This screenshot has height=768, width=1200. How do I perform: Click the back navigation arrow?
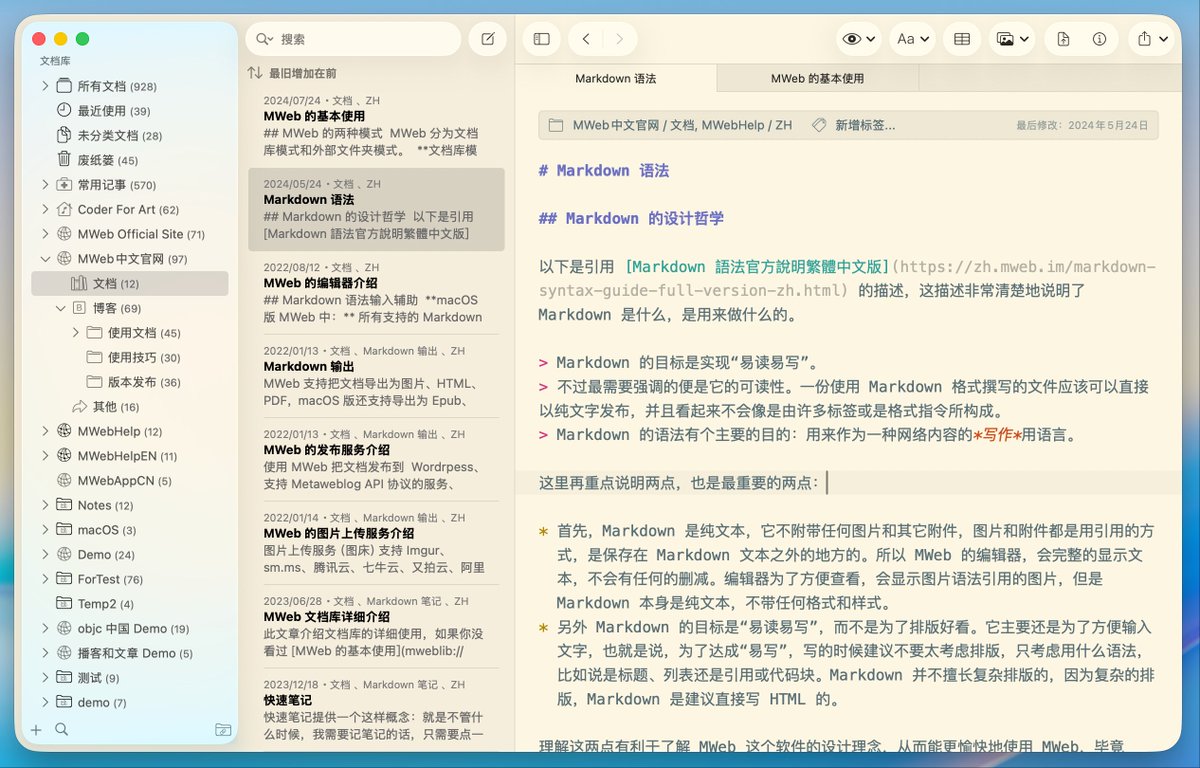pyautogui.click(x=585, y=38)
